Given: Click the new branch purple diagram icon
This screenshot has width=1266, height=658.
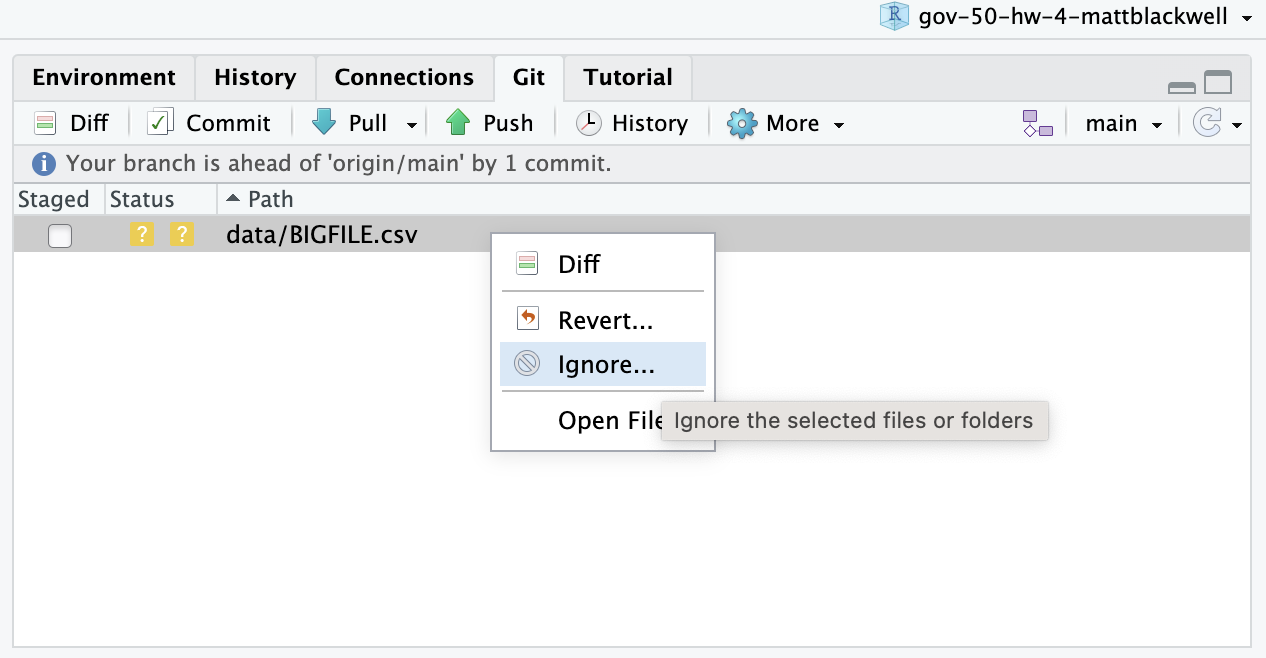Looking at the screenshot, I should point(1037,123).
